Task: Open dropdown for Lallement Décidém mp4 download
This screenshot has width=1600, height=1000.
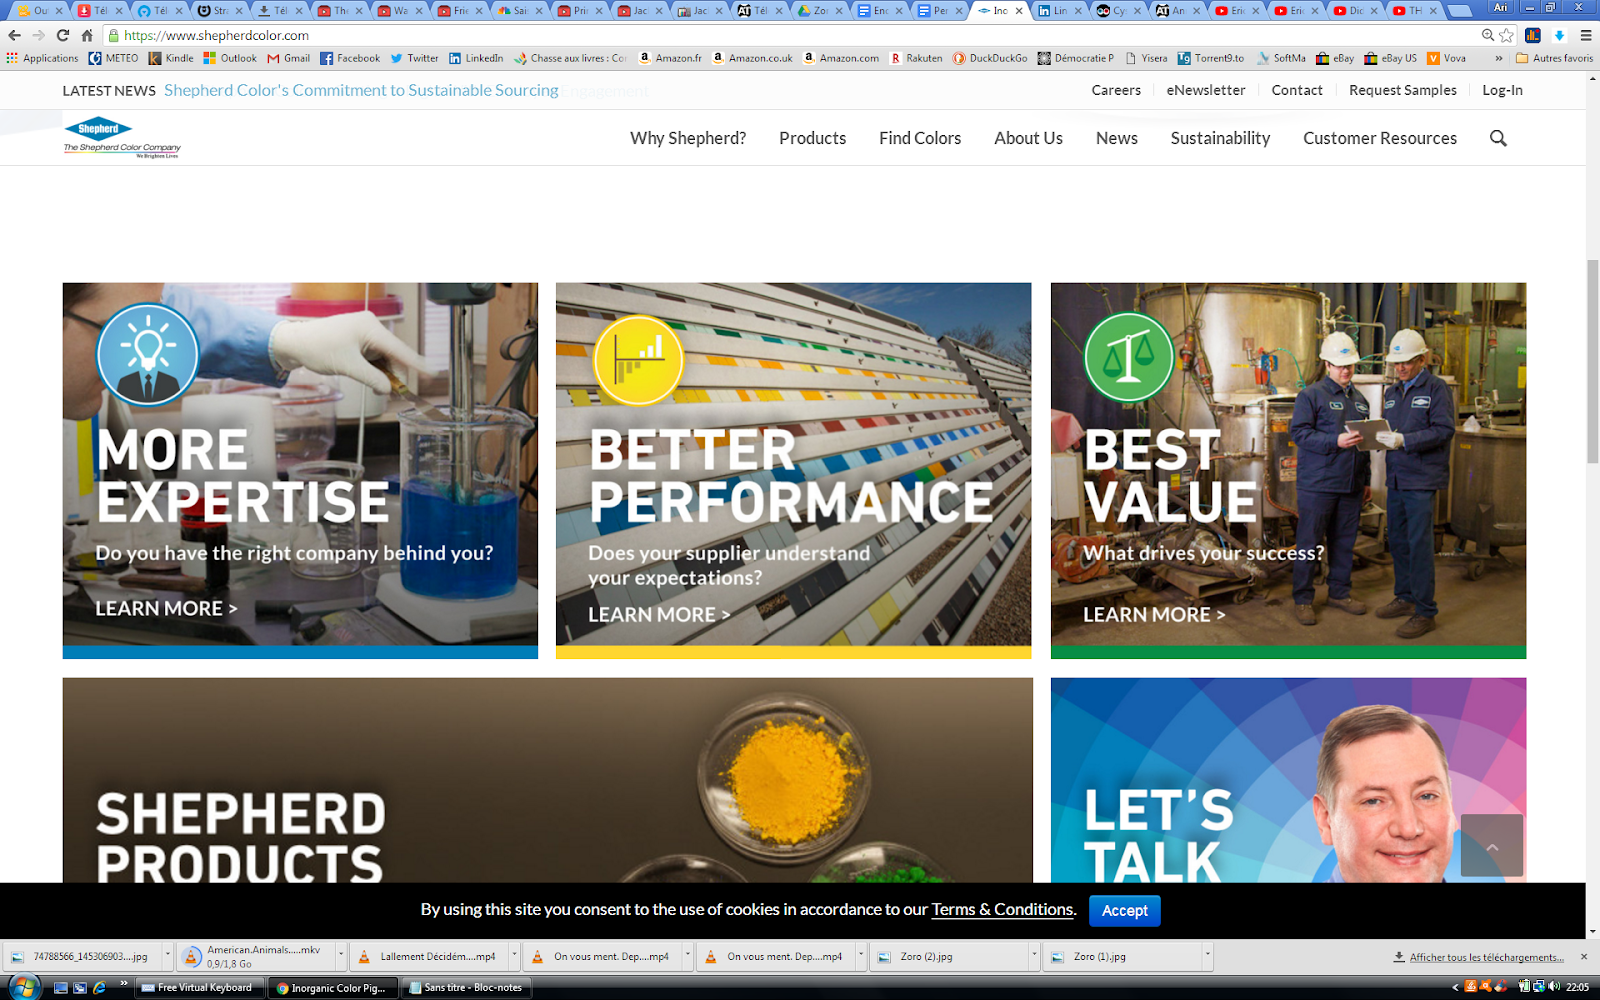Action: (x=514, y=956)
